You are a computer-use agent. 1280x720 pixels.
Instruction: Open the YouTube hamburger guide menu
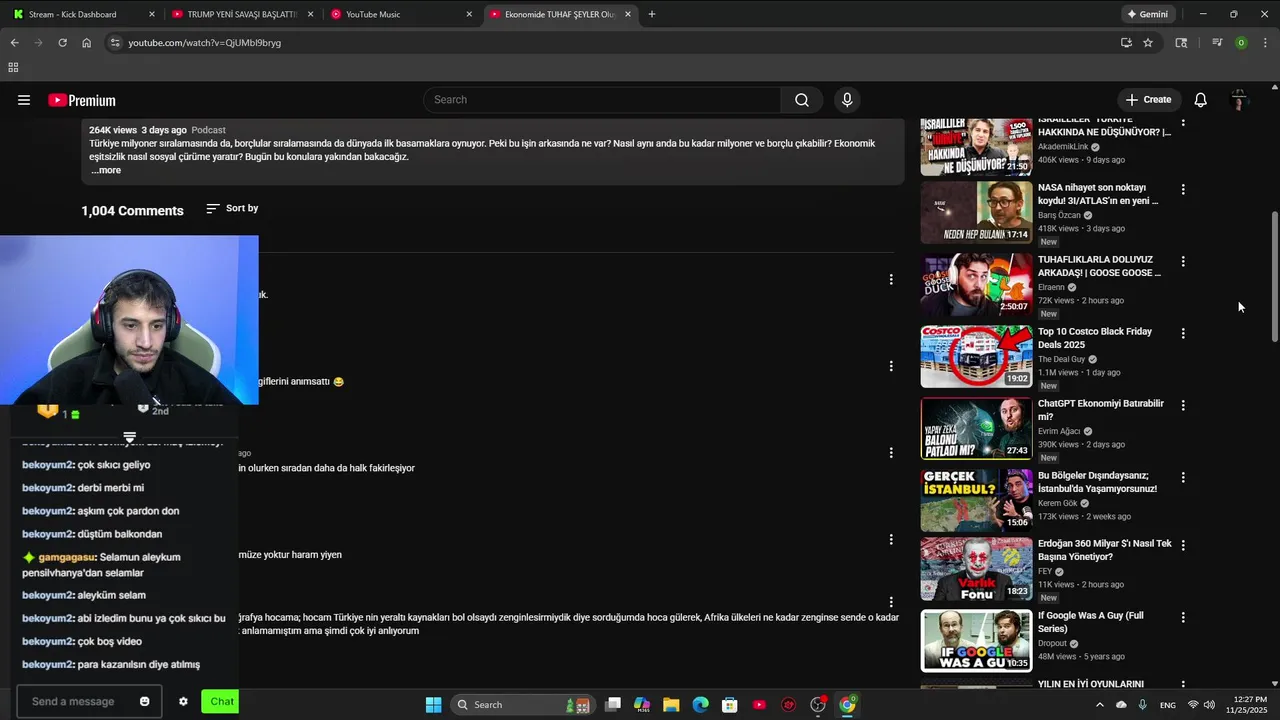point(24,100)
